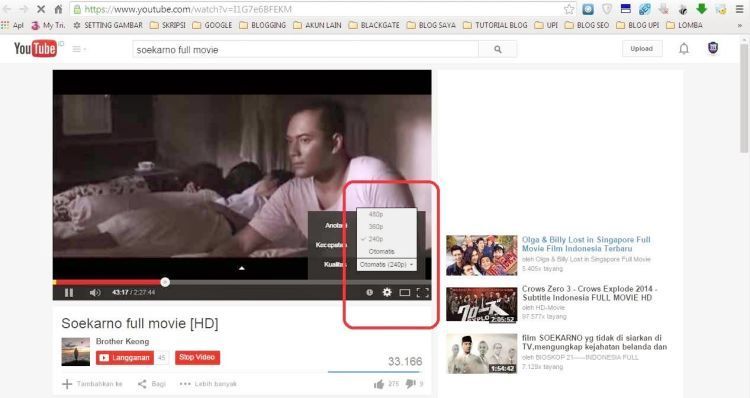Image resolution: width=750 pixels, height=398 pixels.
Task: Open the Otomatis (240p) quality dropdown
Action: coord(386,265)
